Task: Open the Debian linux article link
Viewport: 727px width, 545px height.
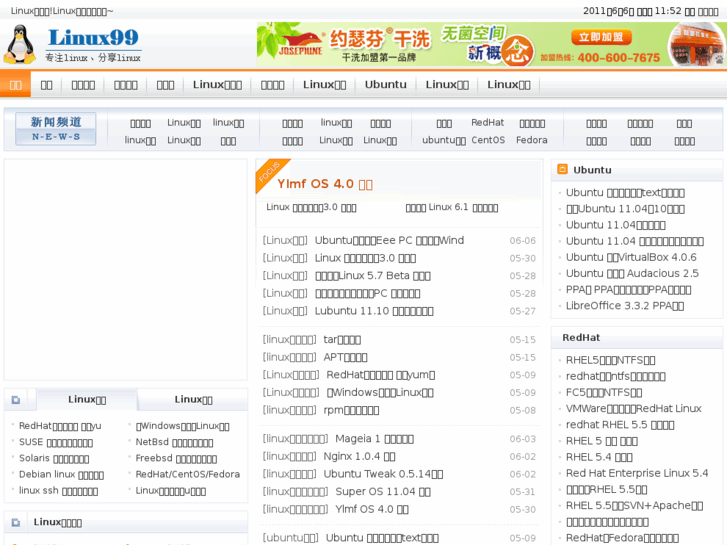Action: [61, 474]
